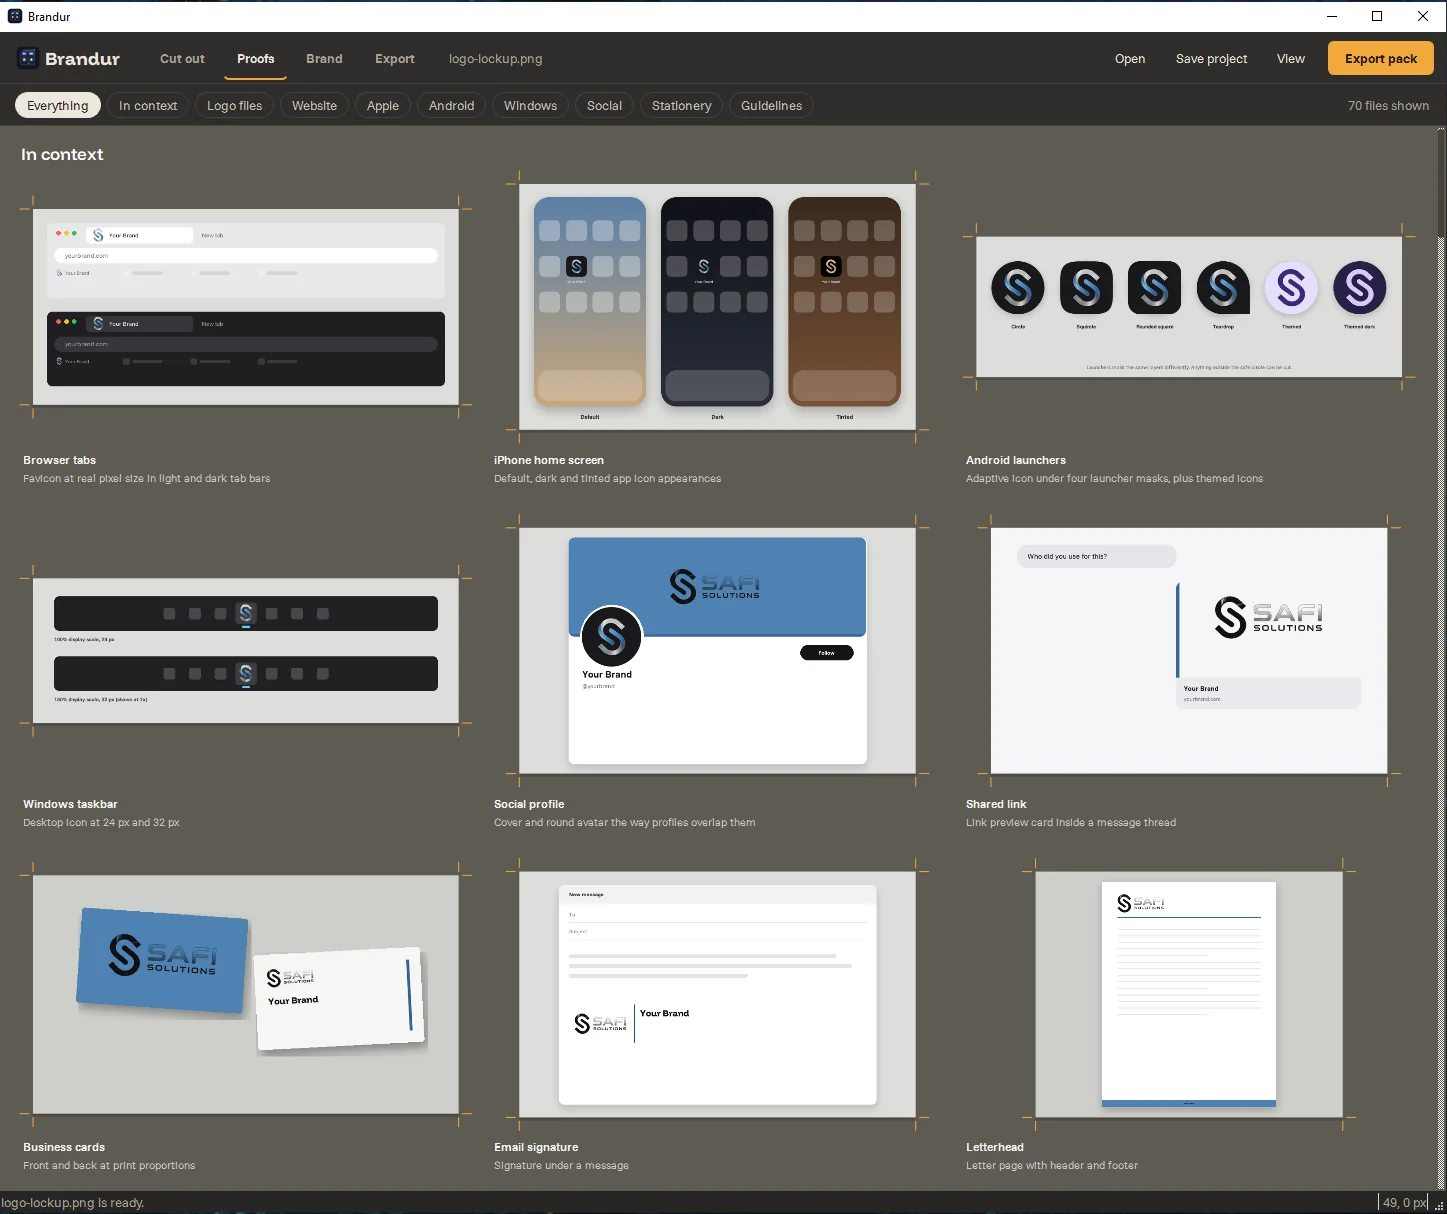
Task: Click the Export pack button
Action: [x=1381, y=58]
